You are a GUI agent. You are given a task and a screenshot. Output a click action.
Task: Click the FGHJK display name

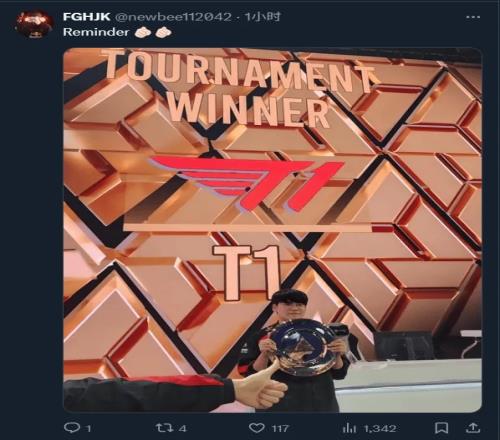tap(87, 17)
